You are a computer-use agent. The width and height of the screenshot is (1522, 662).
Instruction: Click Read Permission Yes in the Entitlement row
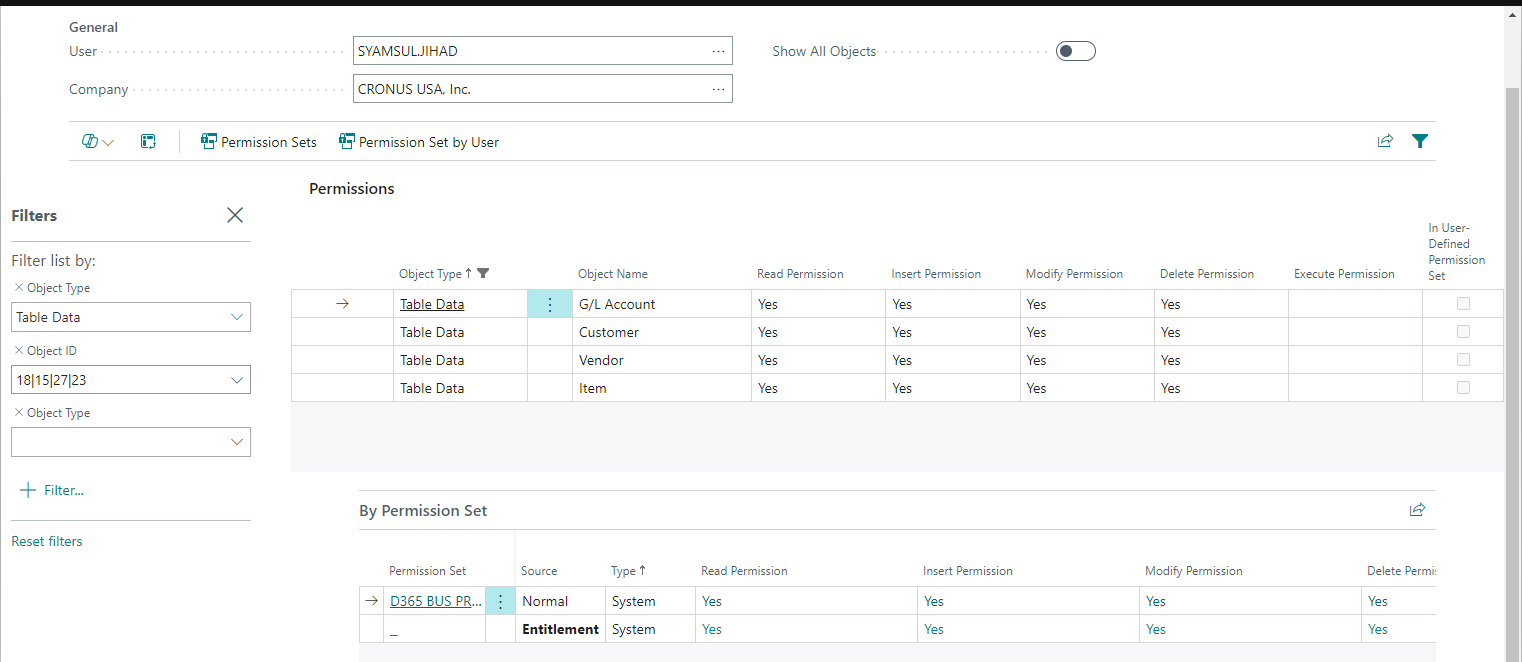(712, 629)
